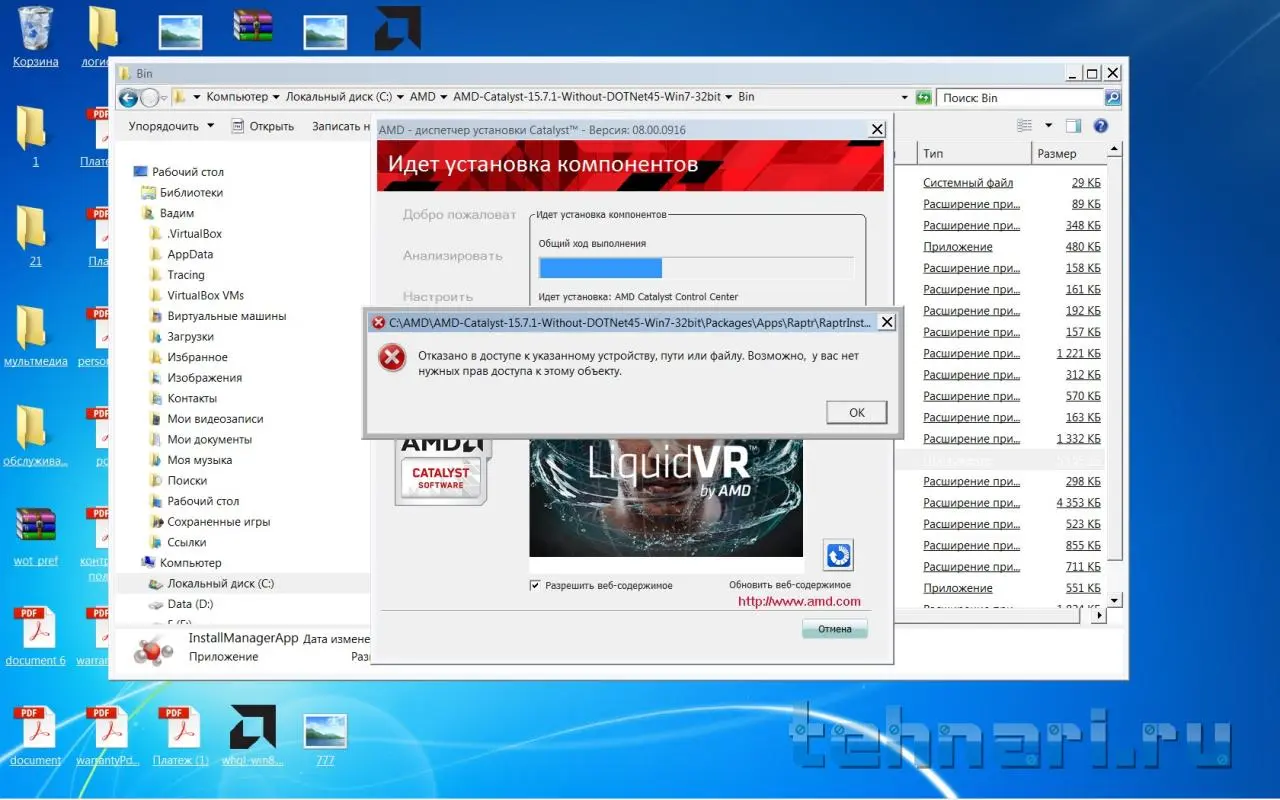Toggle the Explorer preview pane button
Image resolution: width=1280 pixels, height=800 pixels.
(1073, 126)
